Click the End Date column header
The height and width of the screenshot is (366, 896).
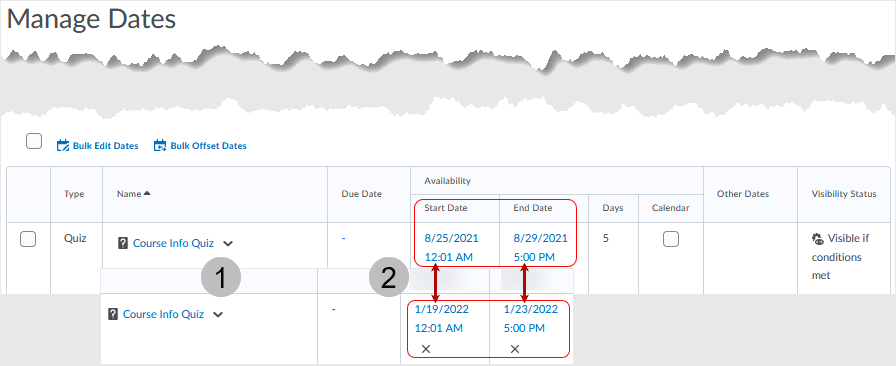click(x=533, y=208)
